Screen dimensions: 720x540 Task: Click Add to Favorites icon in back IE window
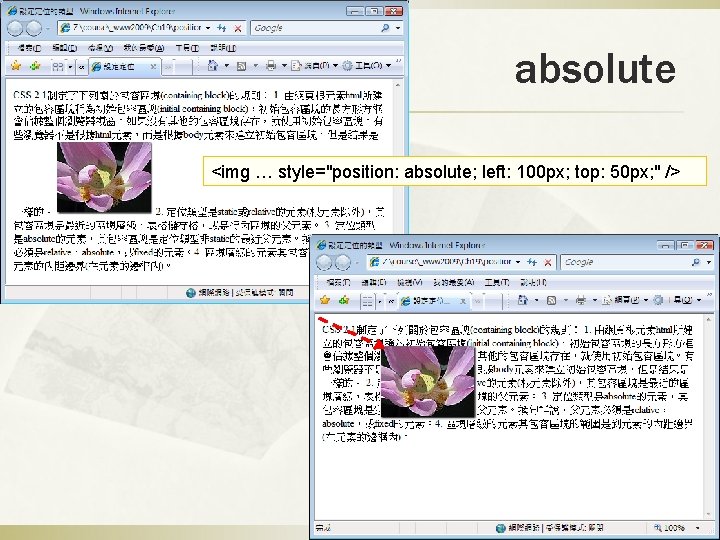[35, 66]
